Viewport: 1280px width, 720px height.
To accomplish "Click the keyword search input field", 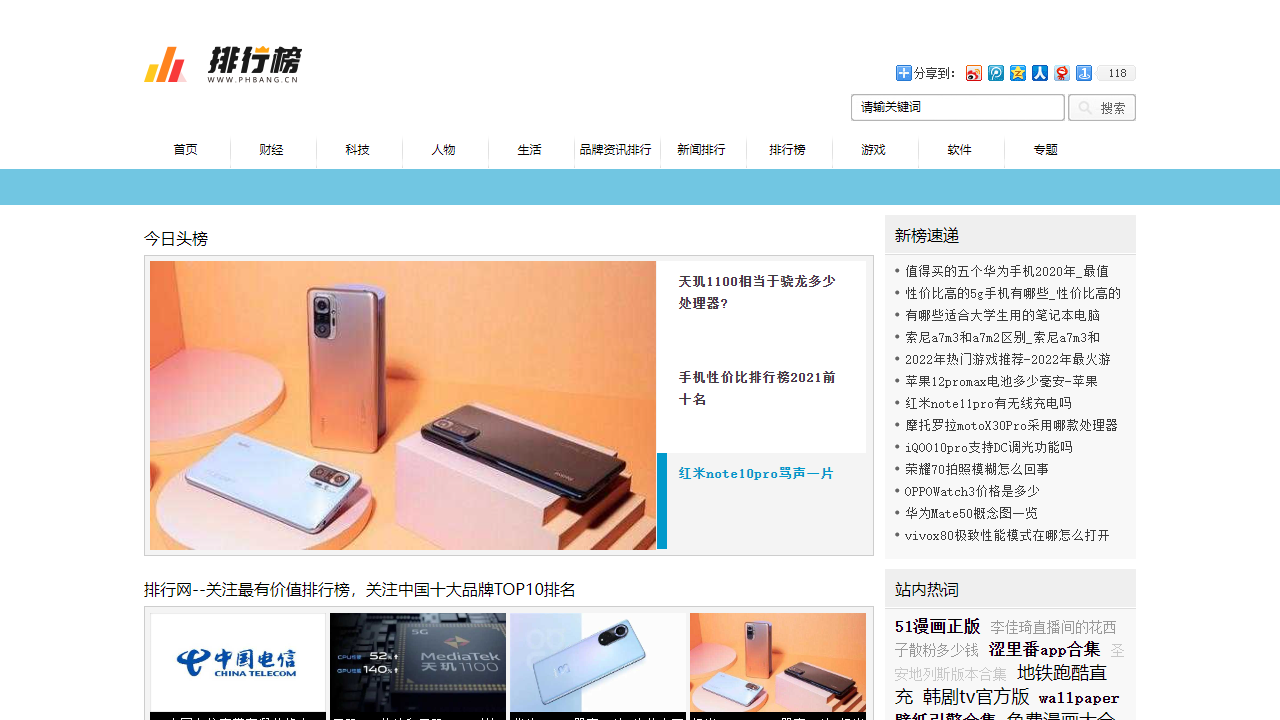I will [958, 107].
